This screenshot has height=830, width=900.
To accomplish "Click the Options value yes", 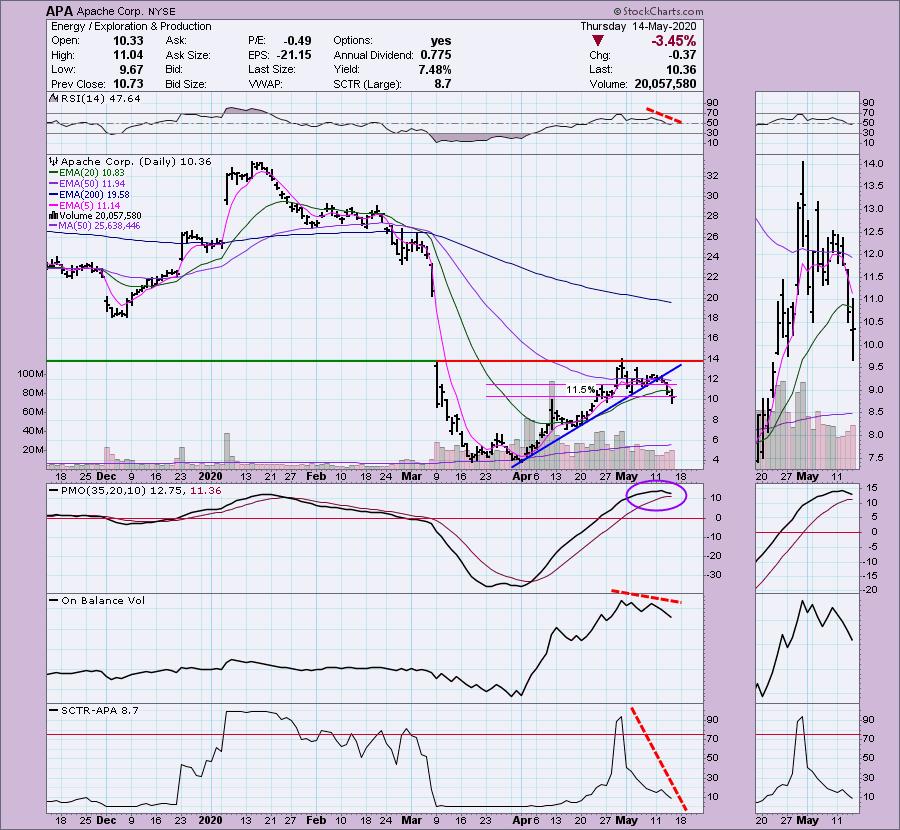I will (441, 41).
